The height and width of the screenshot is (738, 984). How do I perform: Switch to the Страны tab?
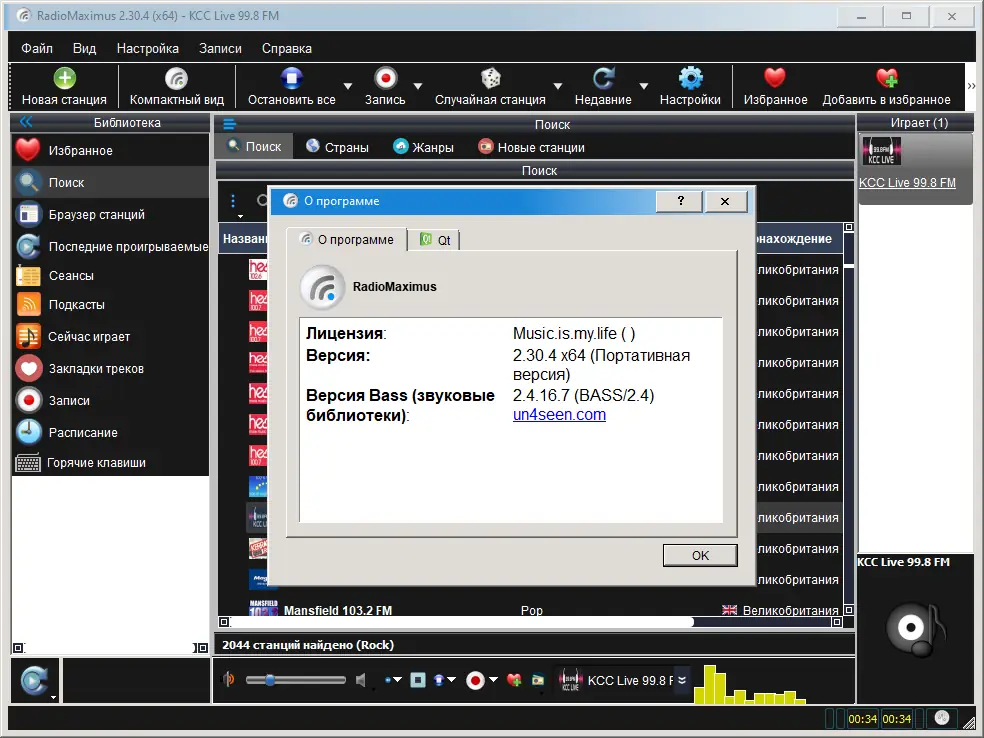(x=338, y=147)
